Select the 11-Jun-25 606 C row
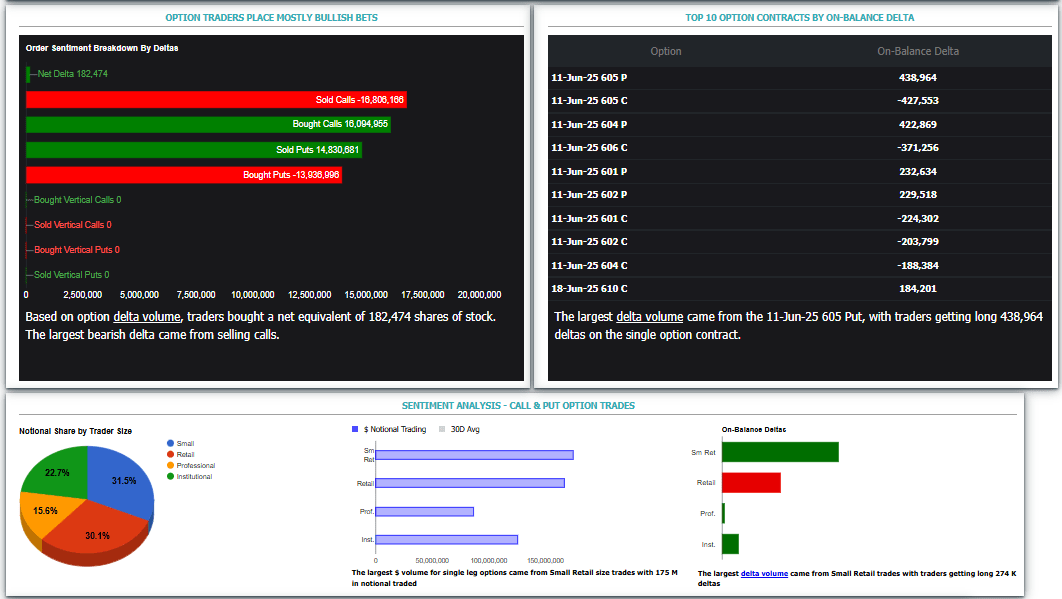Viewport: 1062px width, 599px height. tap(799, 148)
